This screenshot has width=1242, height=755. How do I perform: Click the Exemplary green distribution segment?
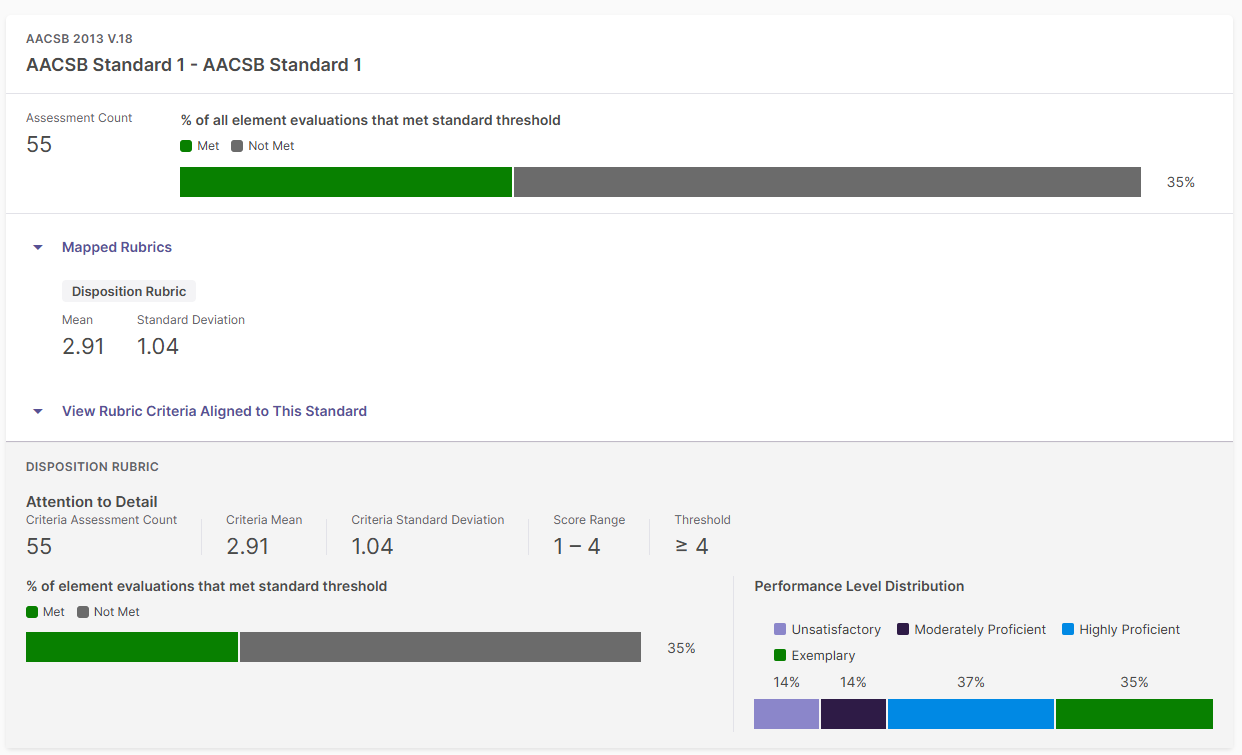click(1134, 714)
